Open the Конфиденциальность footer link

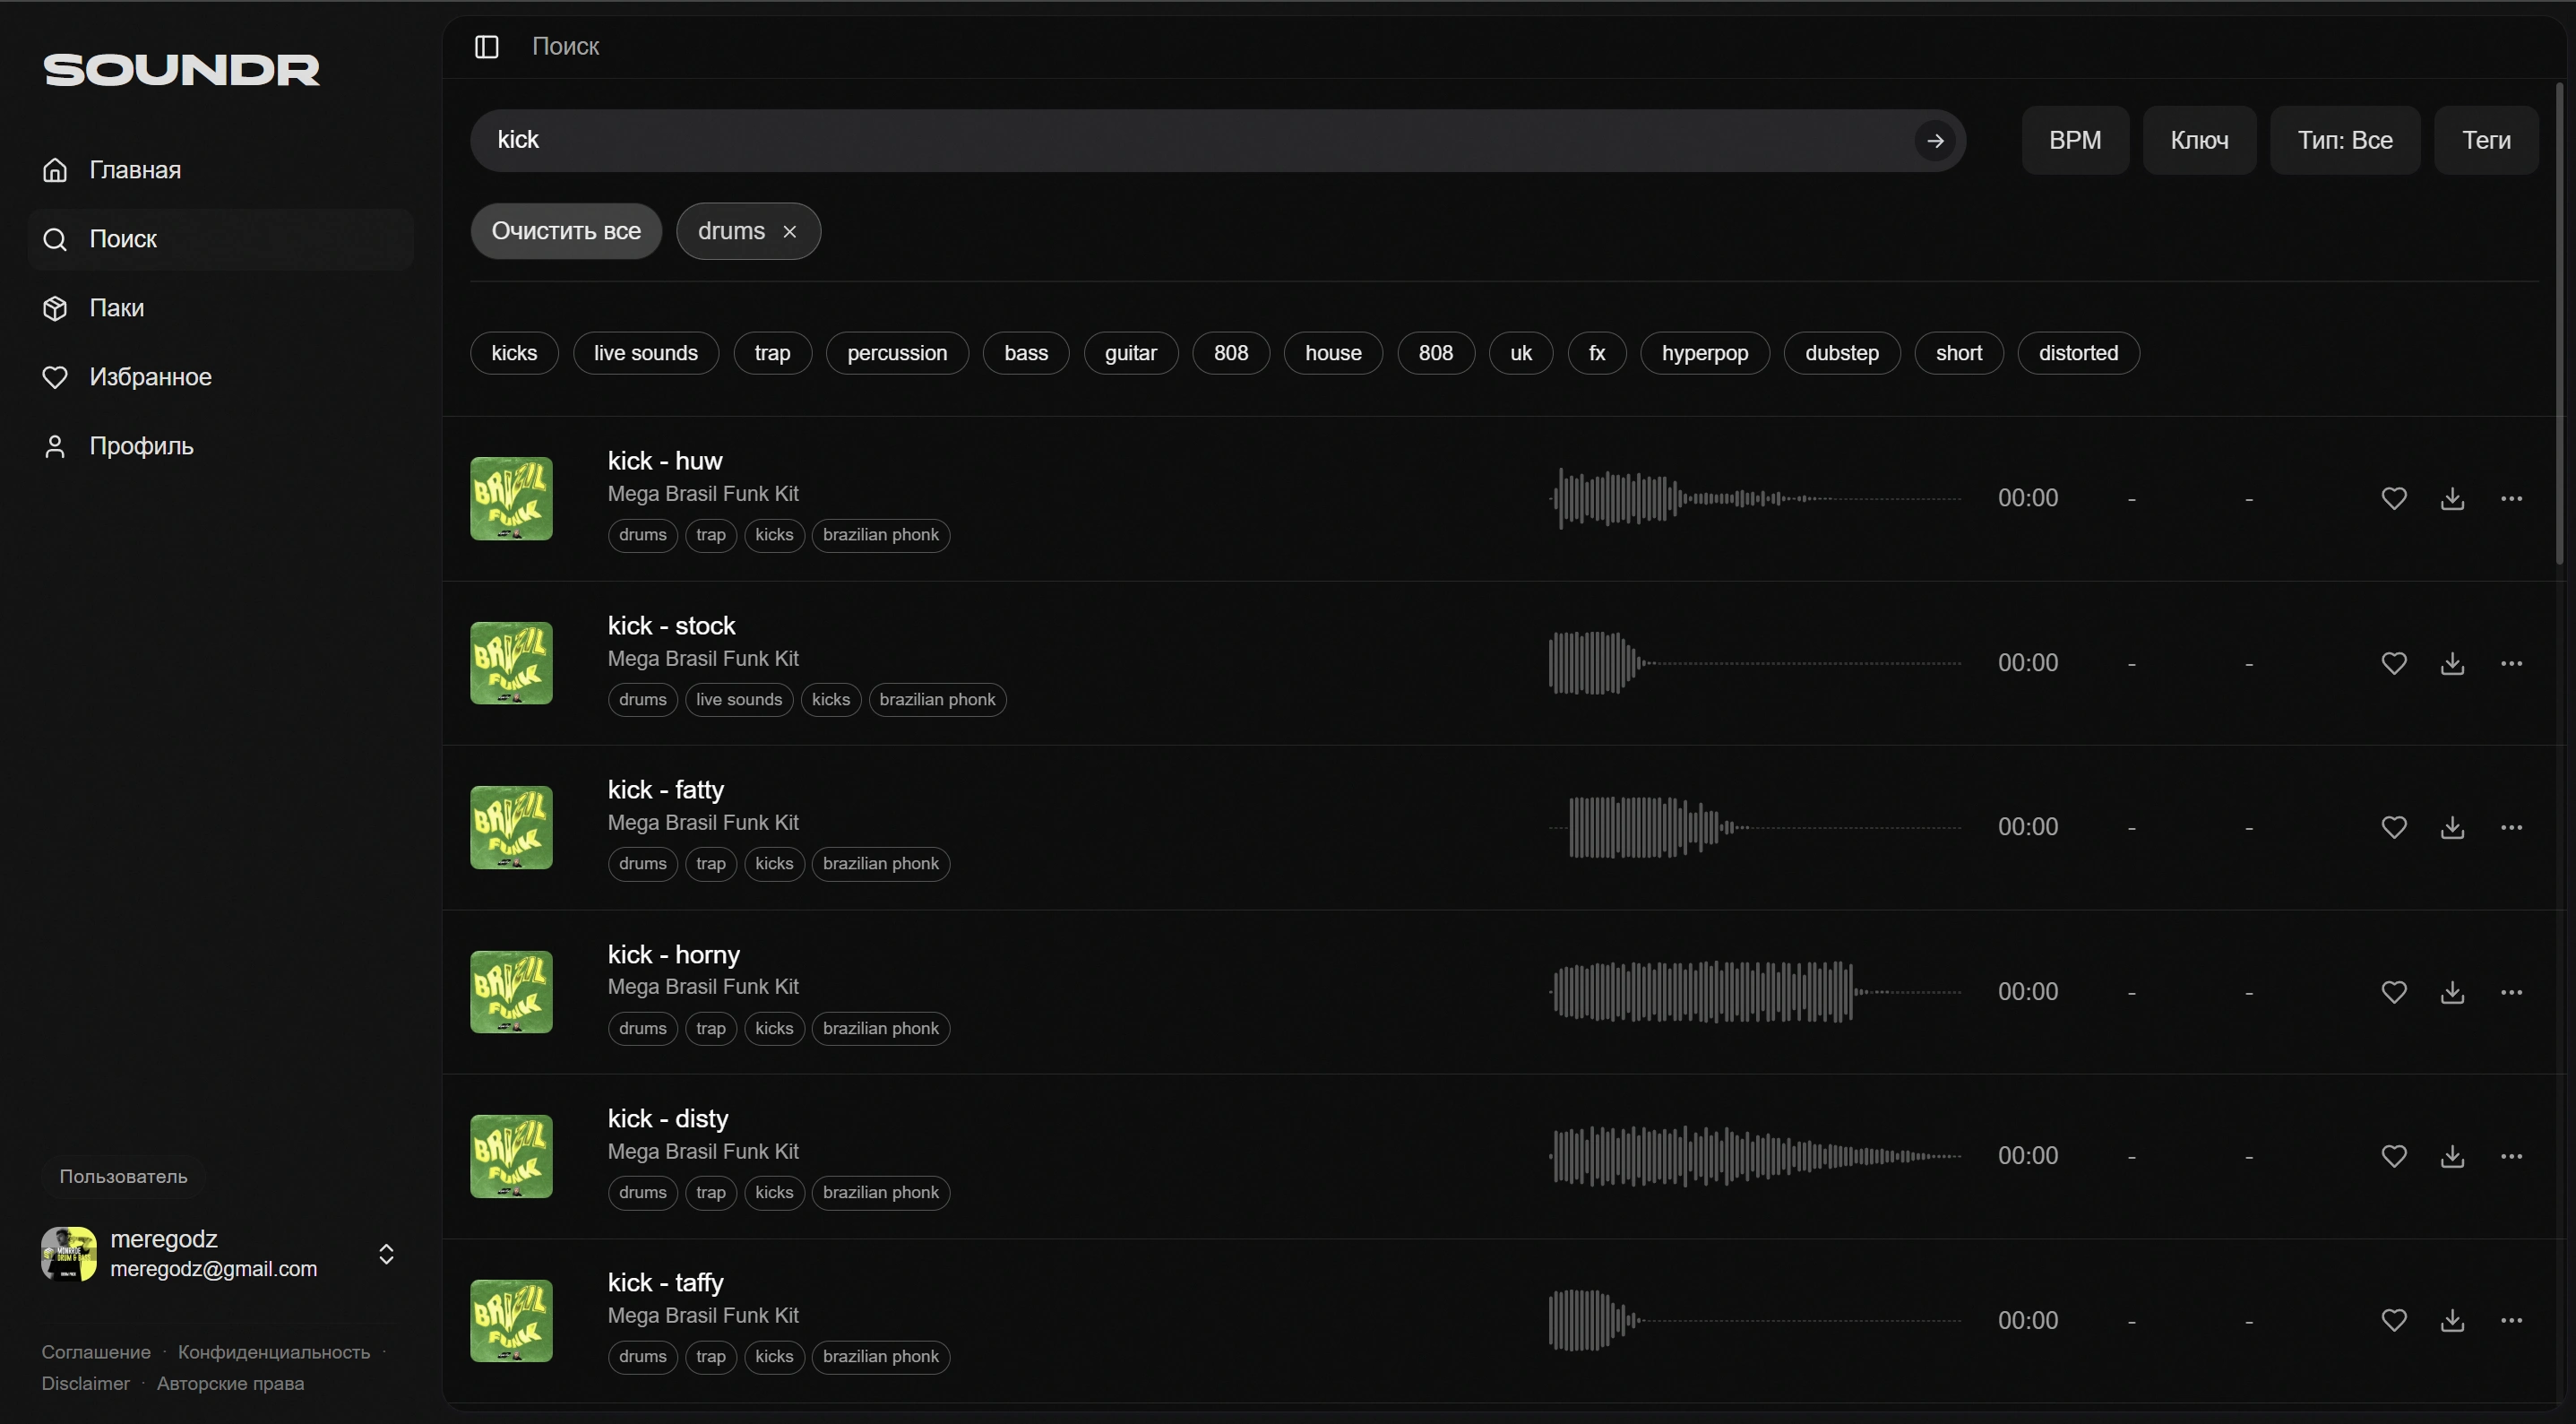pos(273,1352)
